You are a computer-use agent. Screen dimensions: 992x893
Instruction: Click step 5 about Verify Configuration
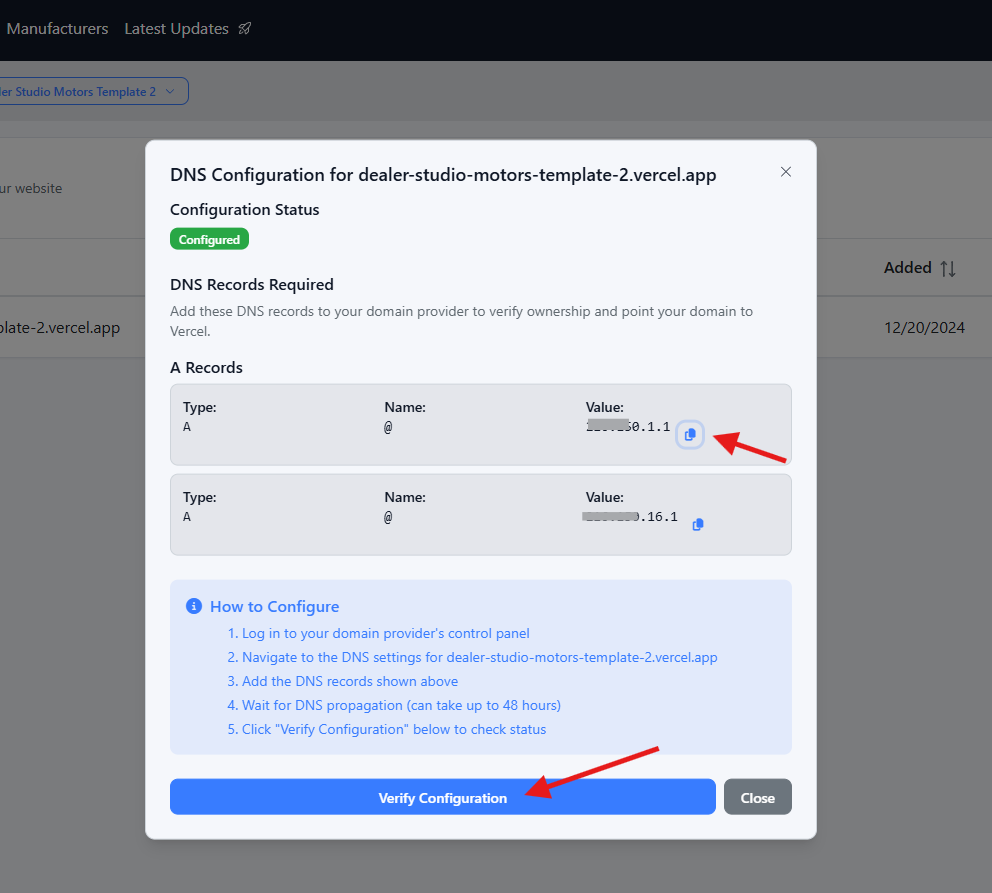click(x=387, y=729)
